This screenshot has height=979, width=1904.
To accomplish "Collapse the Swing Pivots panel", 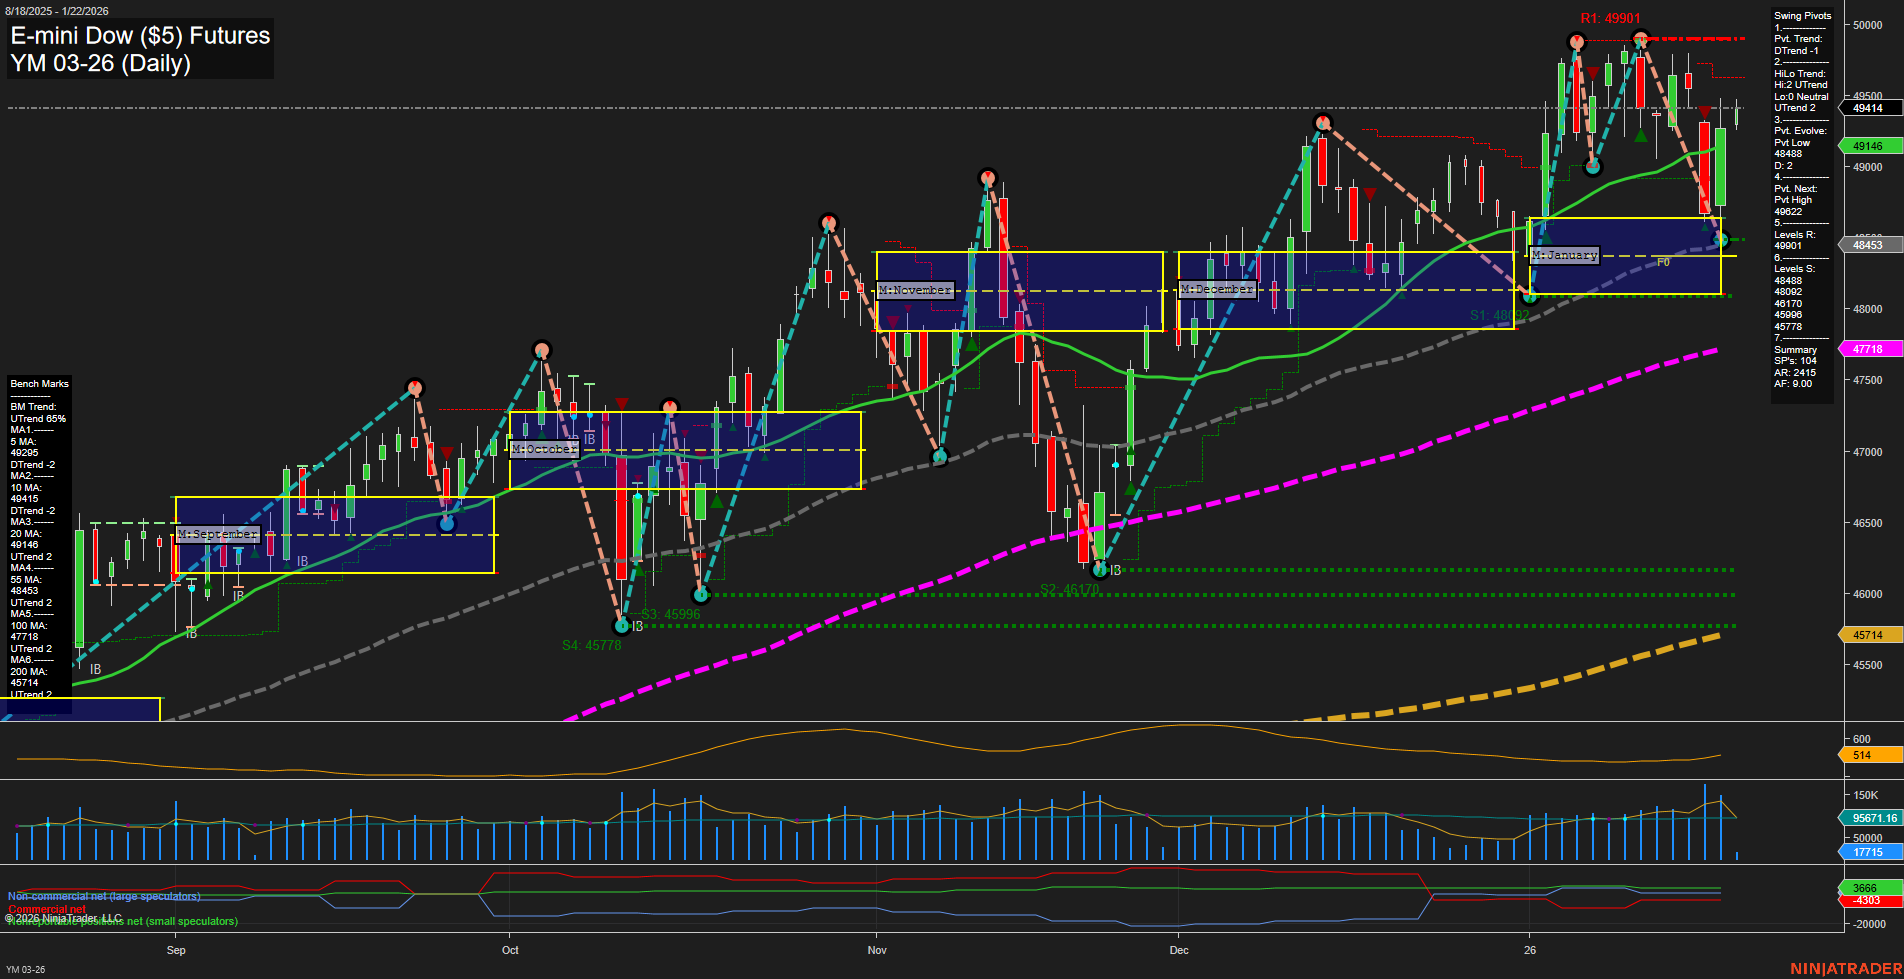I will tap(1801, 16).
